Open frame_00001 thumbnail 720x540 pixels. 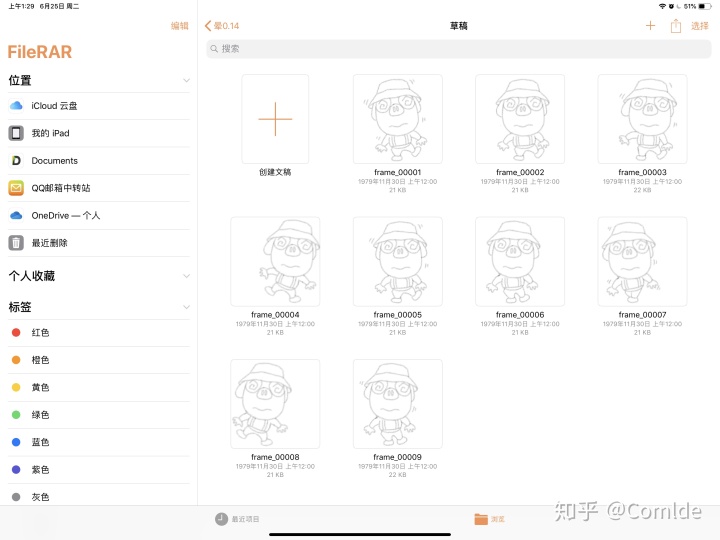(398, 119)
